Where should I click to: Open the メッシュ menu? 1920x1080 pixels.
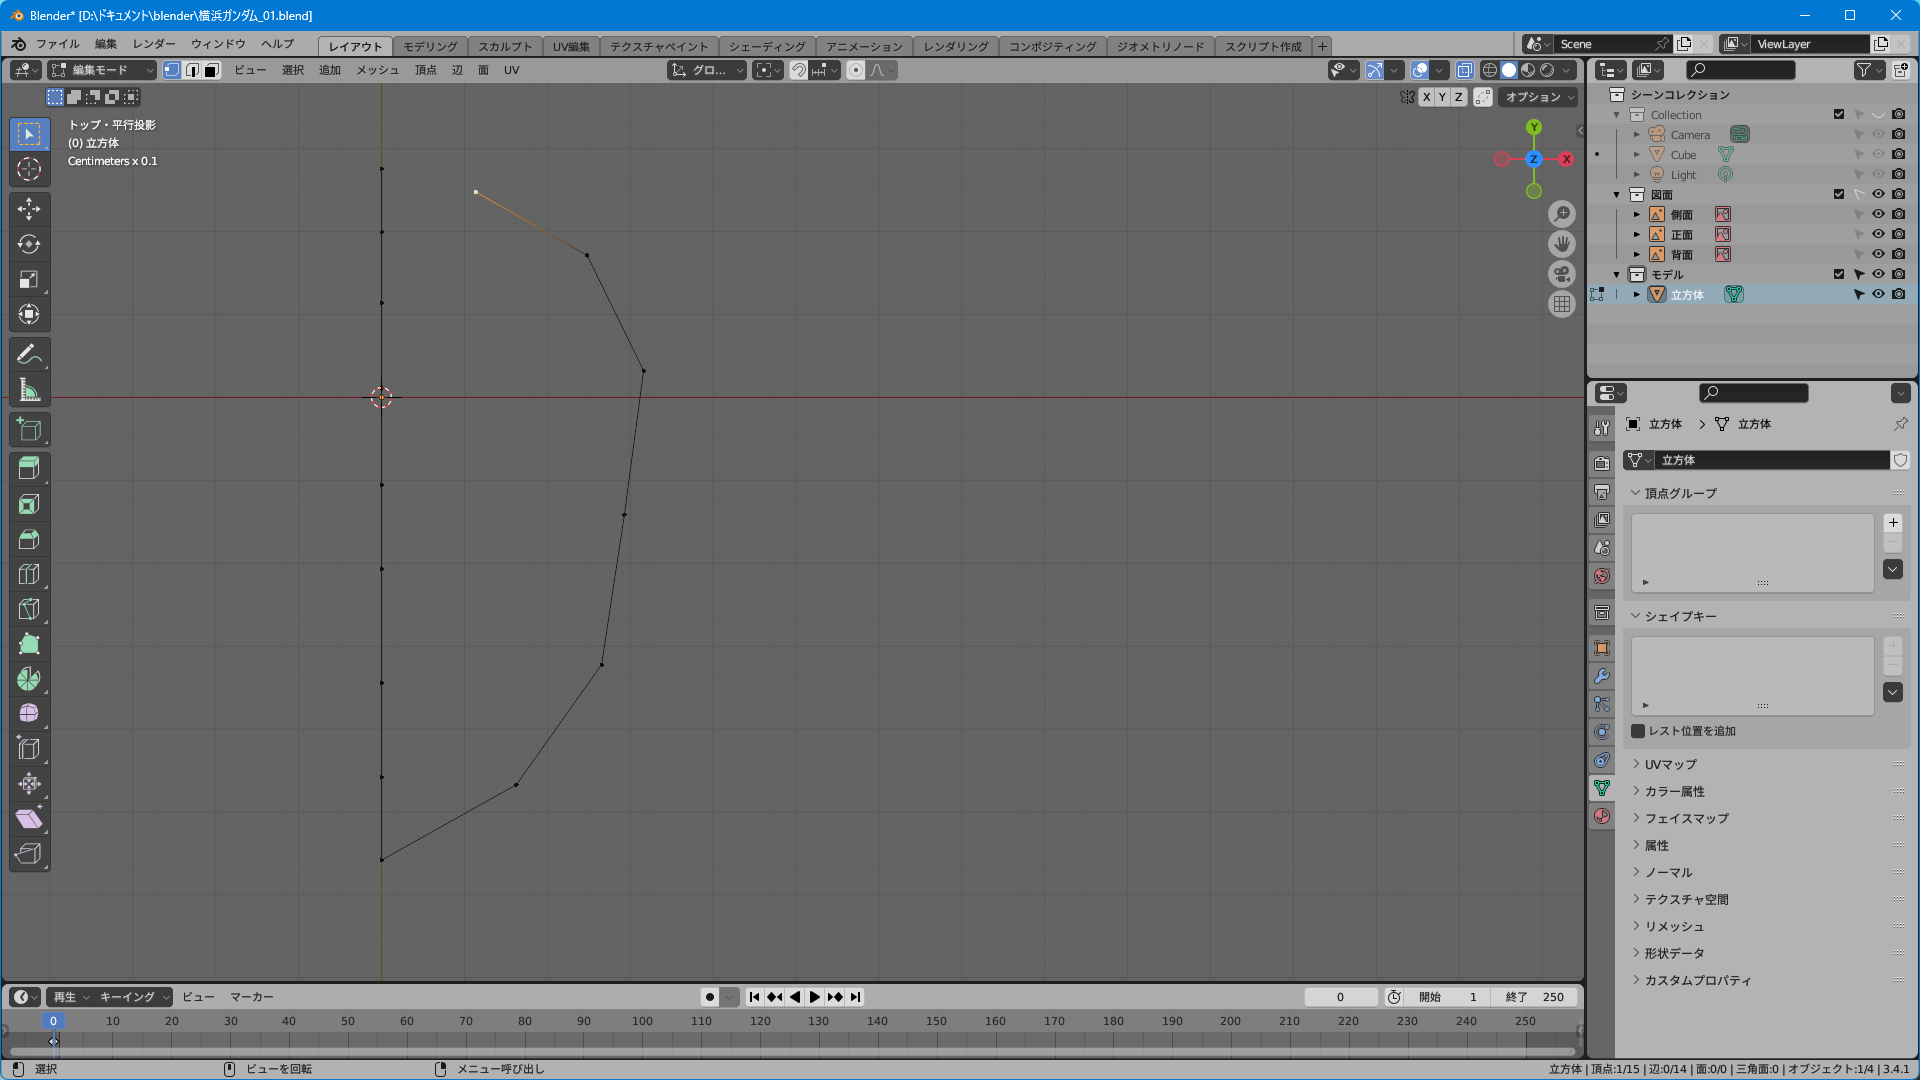tap(377, 70)
